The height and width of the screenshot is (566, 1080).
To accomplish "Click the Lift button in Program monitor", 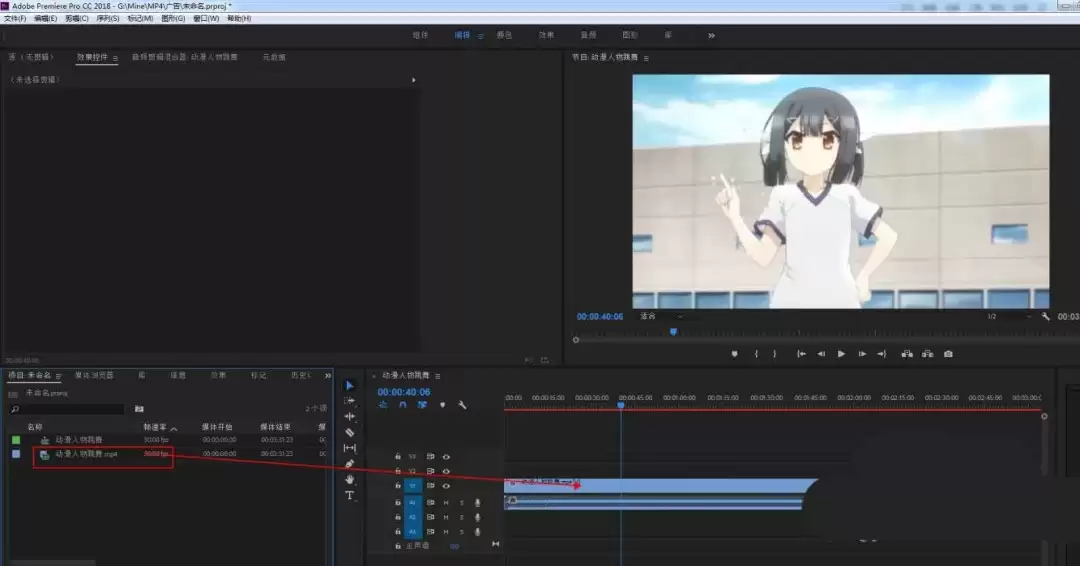I will 907,354.
